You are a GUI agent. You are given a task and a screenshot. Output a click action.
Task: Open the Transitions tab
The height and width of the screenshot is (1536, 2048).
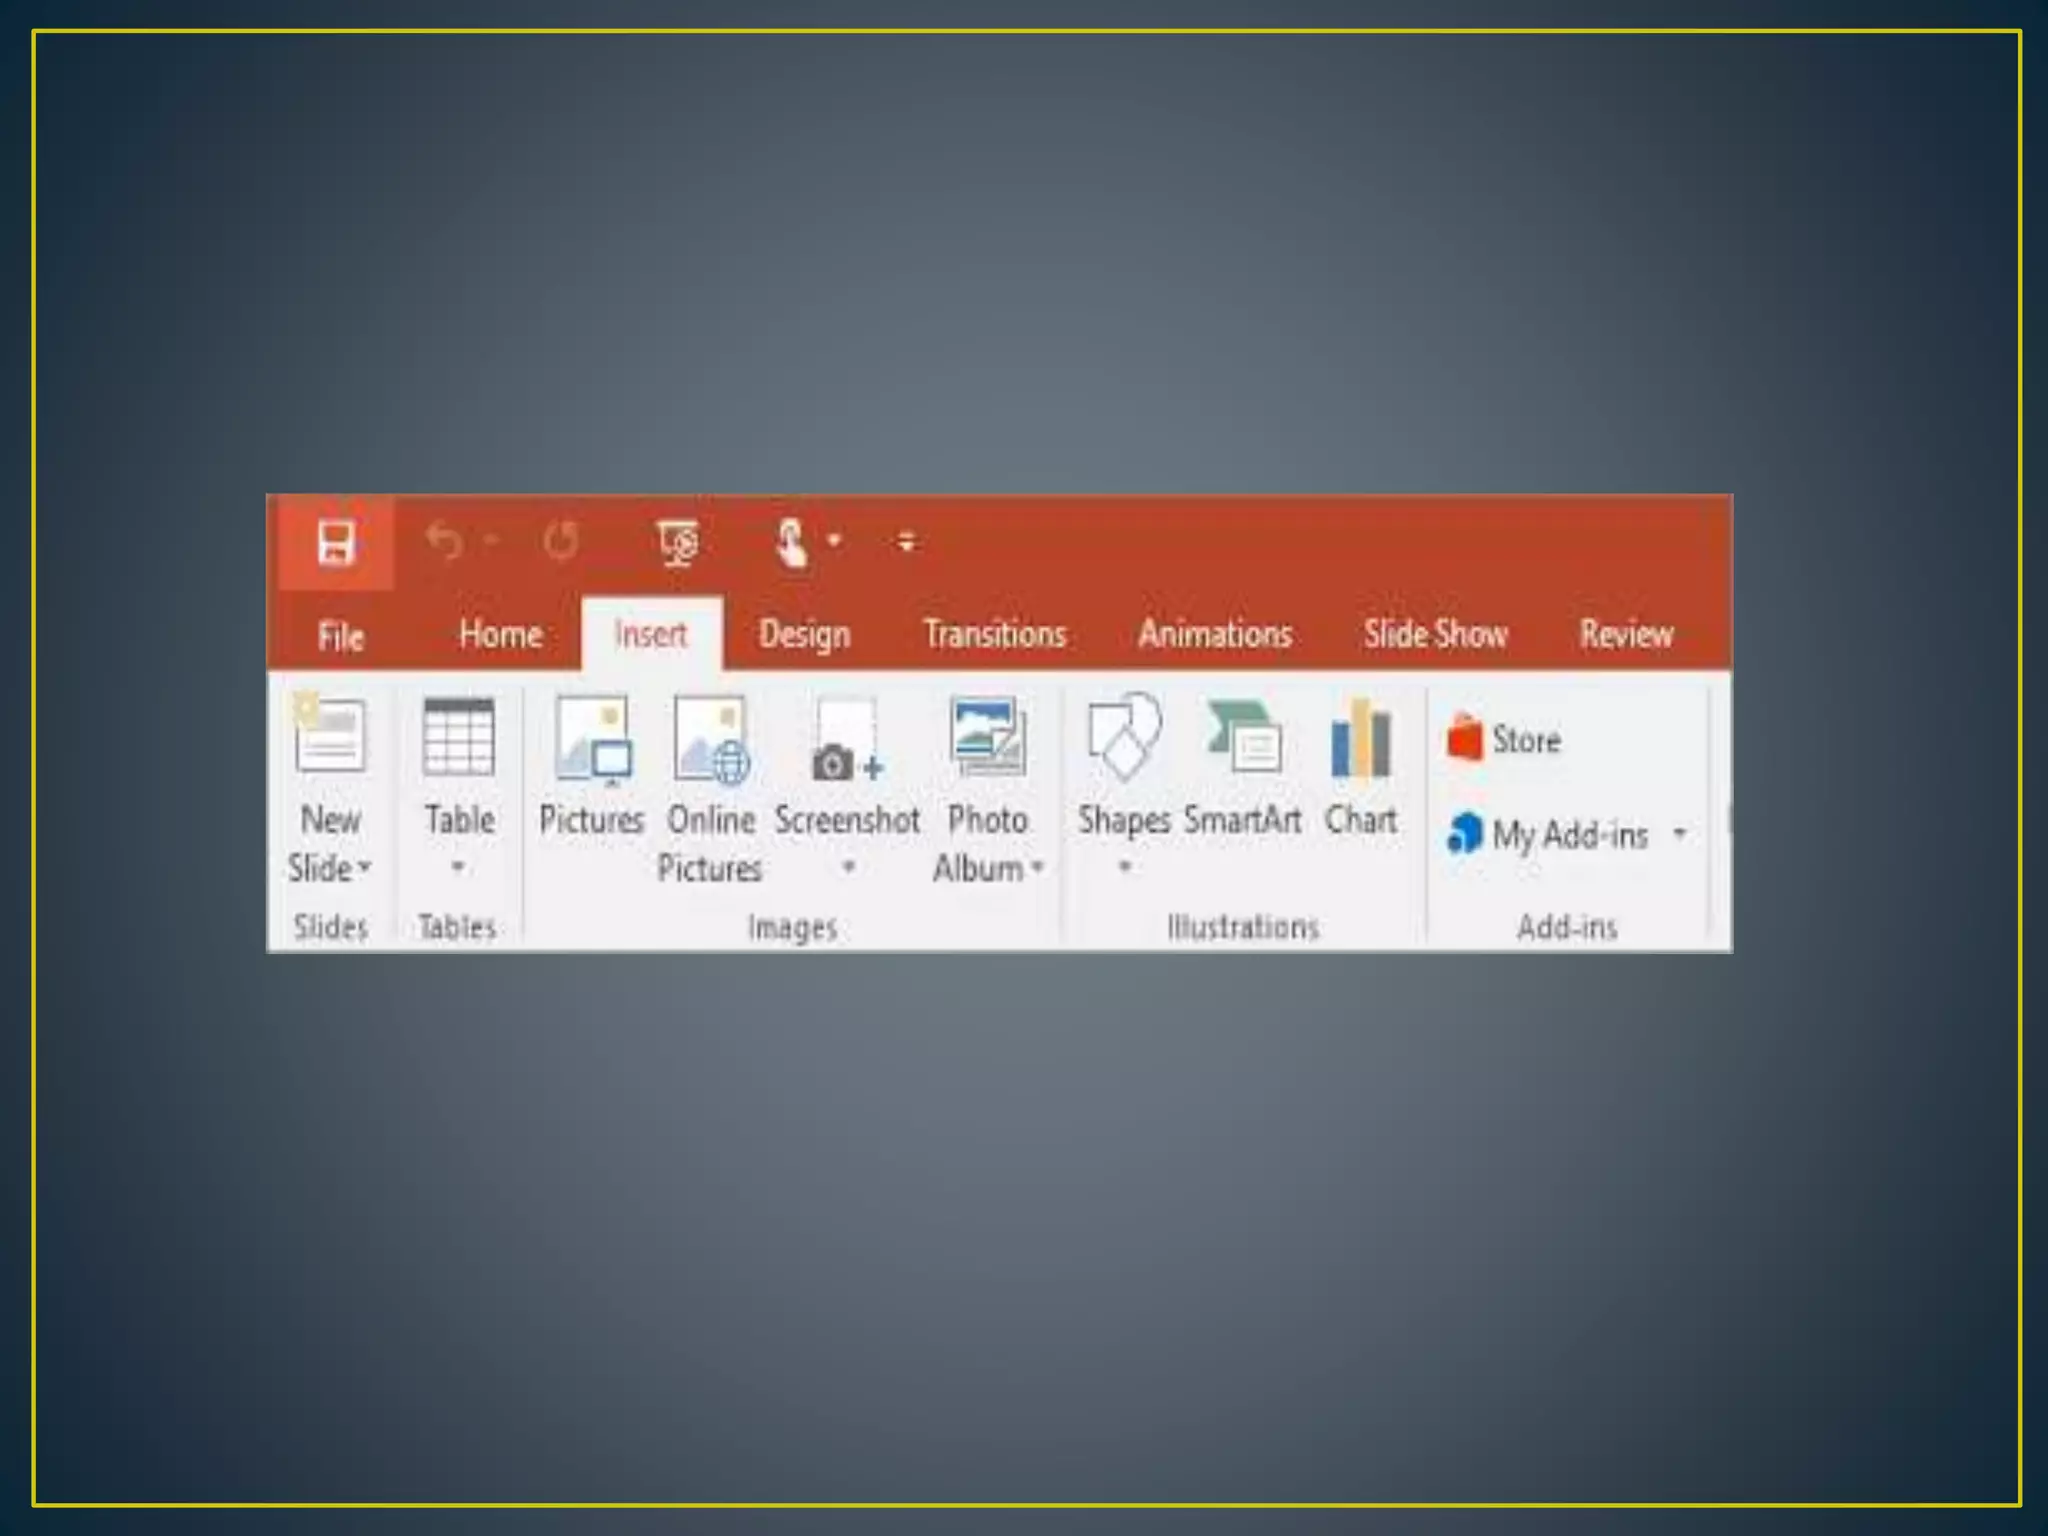pyautogui.click(x=994, y=634)
